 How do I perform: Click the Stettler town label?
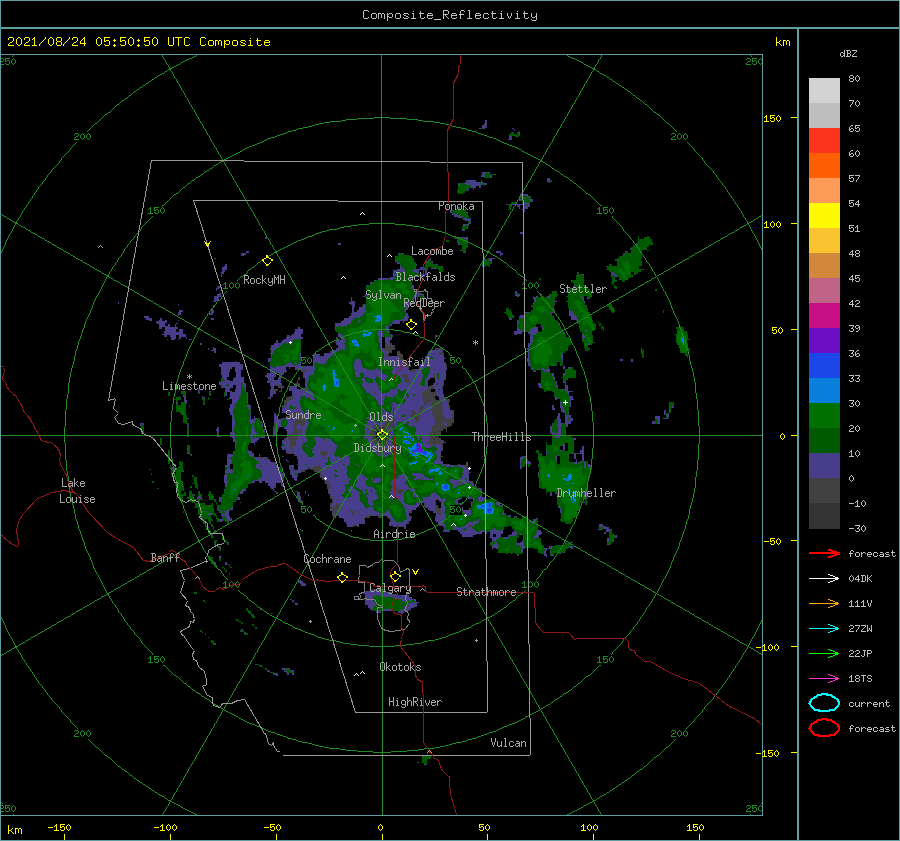coord(583,289)
